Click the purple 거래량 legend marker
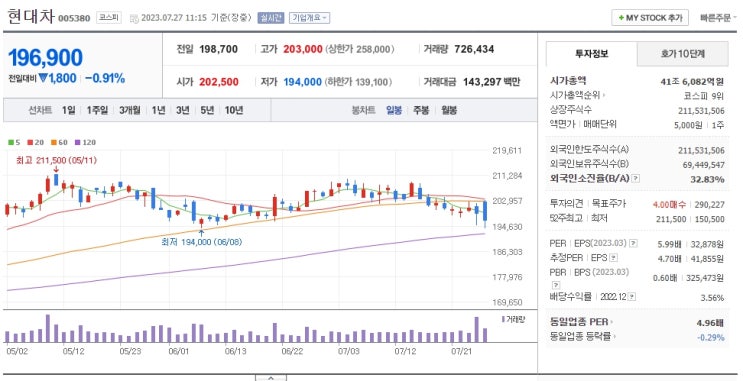Screen dimensions: 743x381 point(503,319)
